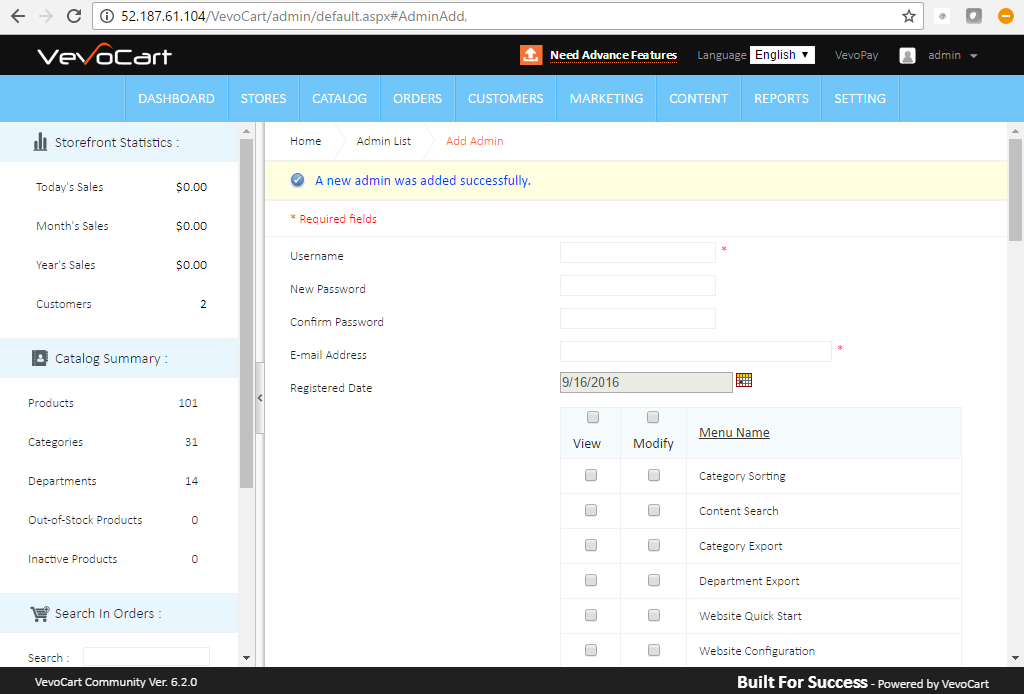The height and width of the screenshot is (694, 1024).
Task: Click the orange browser extension icon
Action: pos(1006,16)
